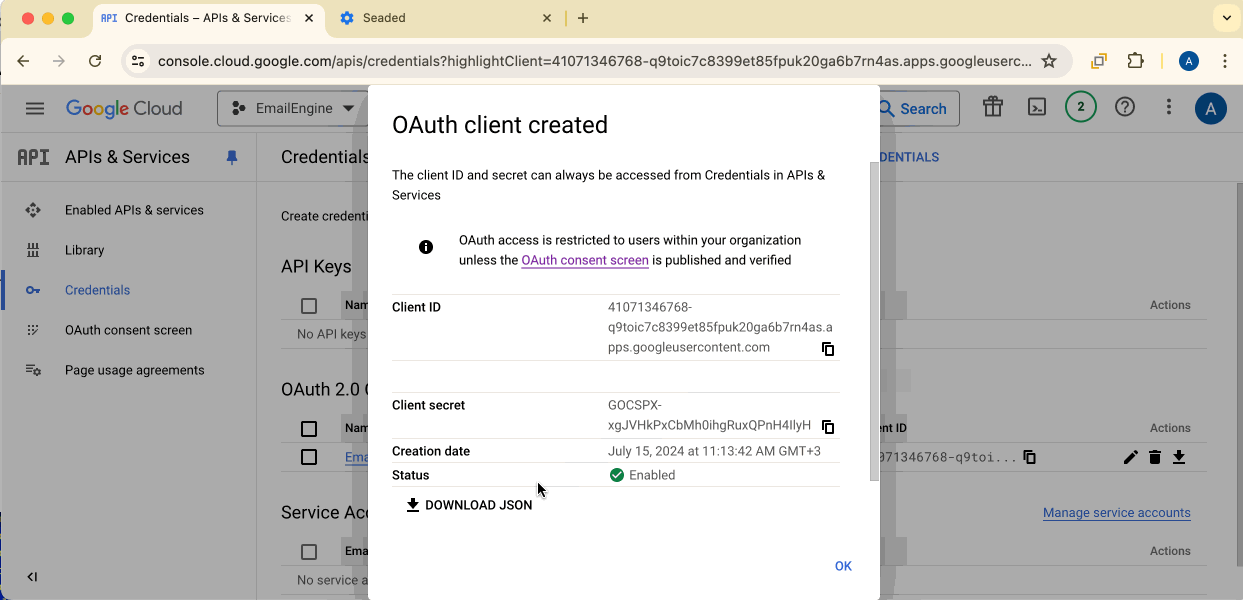Screen dimensions: 1243x600
Task: Check the Service Accounts header checkbox
Action: [309, 551]
